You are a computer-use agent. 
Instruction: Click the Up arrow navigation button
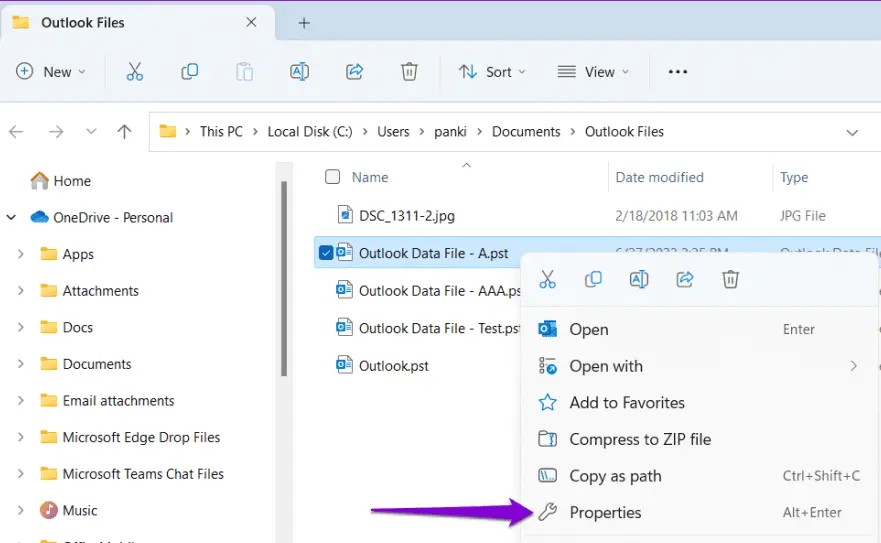124,132
